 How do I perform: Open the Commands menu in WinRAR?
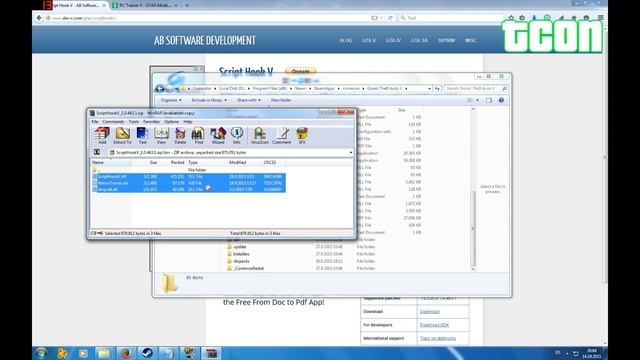113,122
